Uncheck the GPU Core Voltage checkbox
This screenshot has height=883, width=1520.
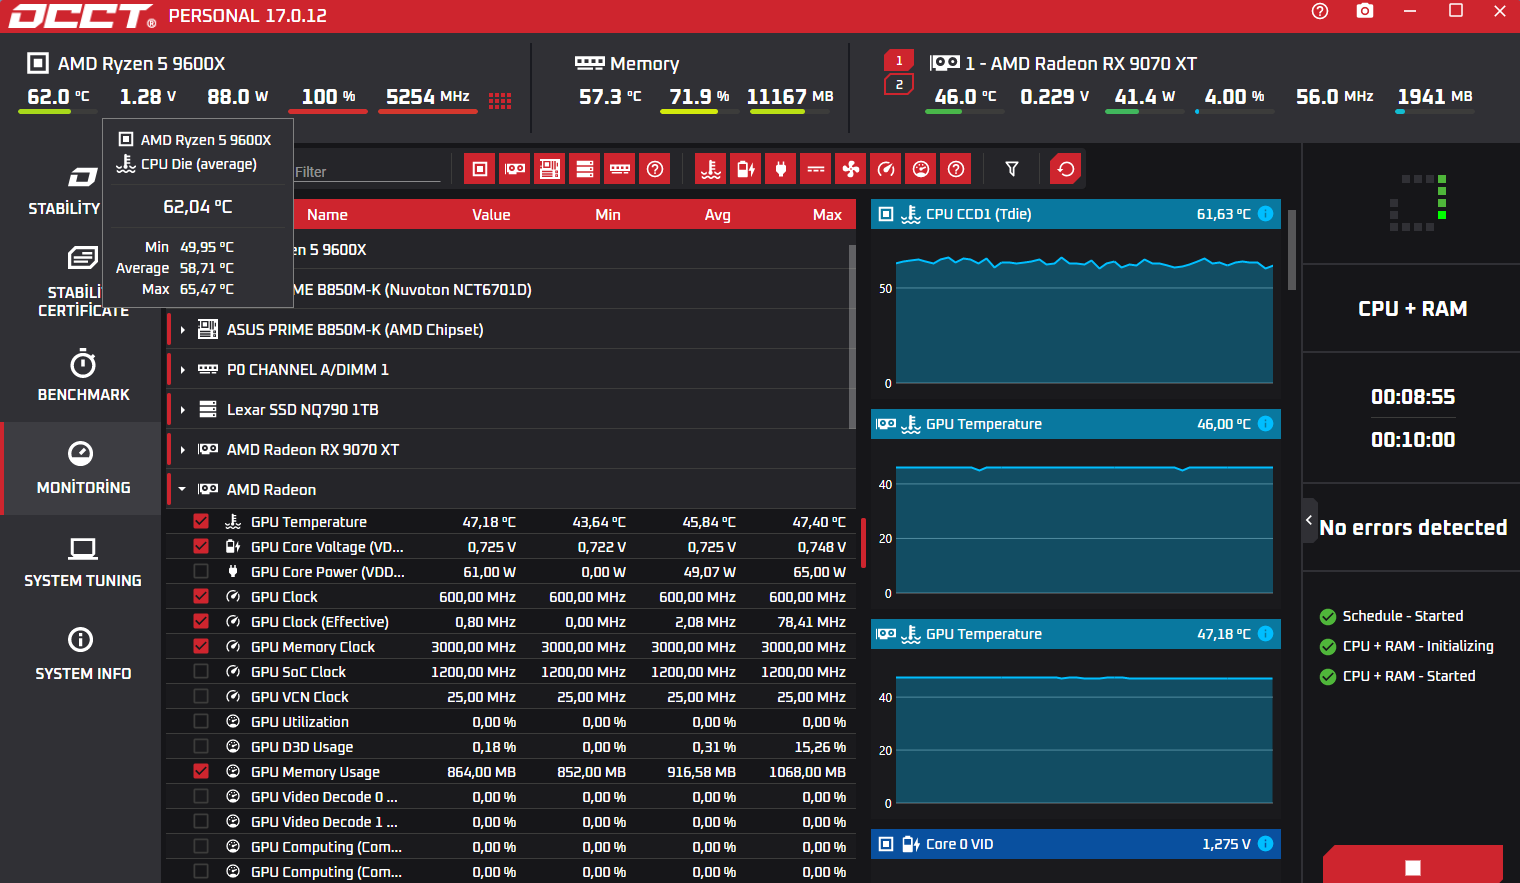pyautogui.click(x=201, y=546)
